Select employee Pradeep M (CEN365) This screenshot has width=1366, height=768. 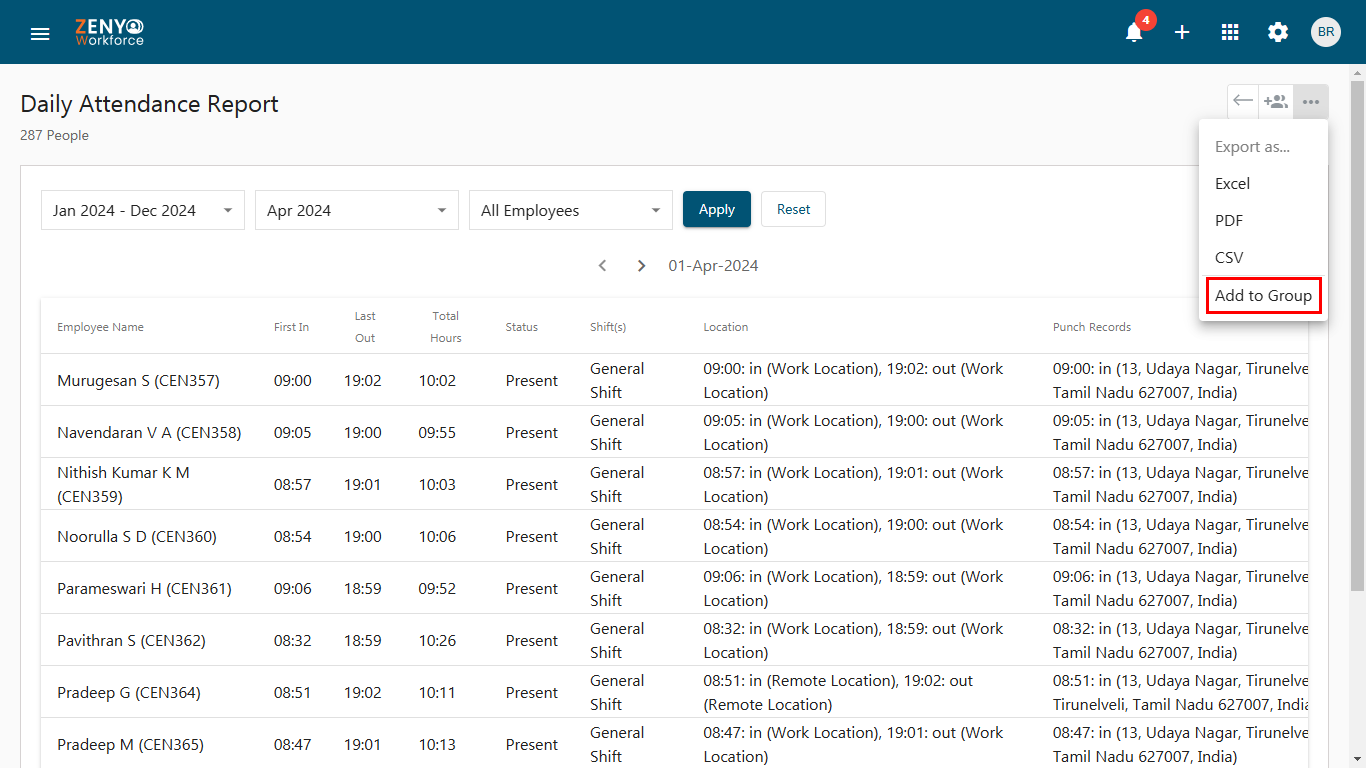(130, 745)
